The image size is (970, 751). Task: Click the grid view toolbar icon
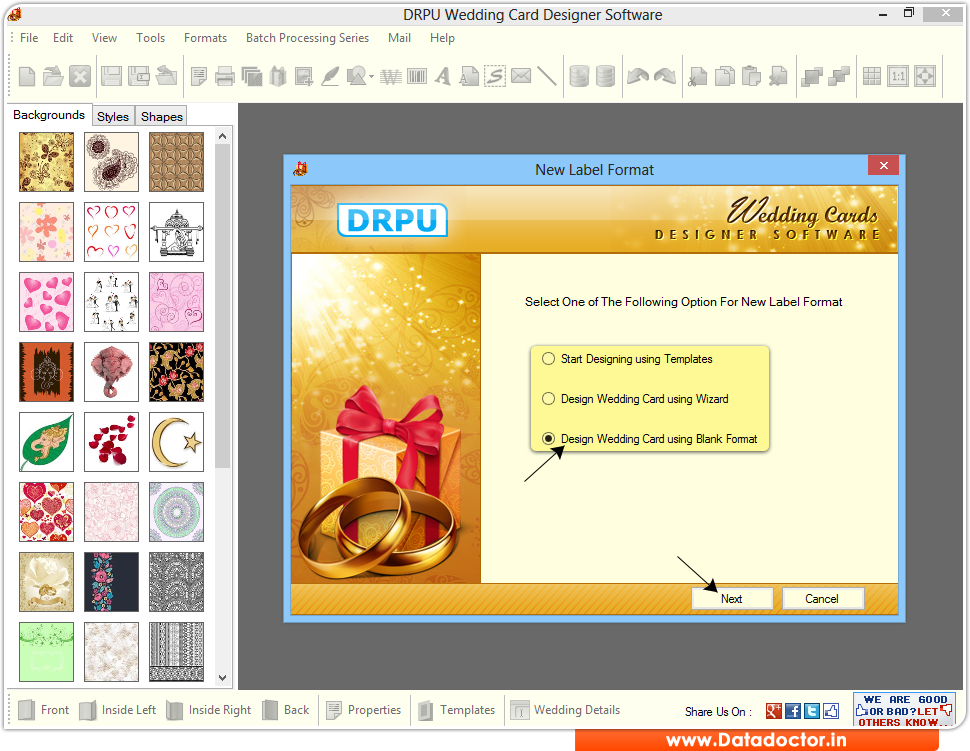871,77
